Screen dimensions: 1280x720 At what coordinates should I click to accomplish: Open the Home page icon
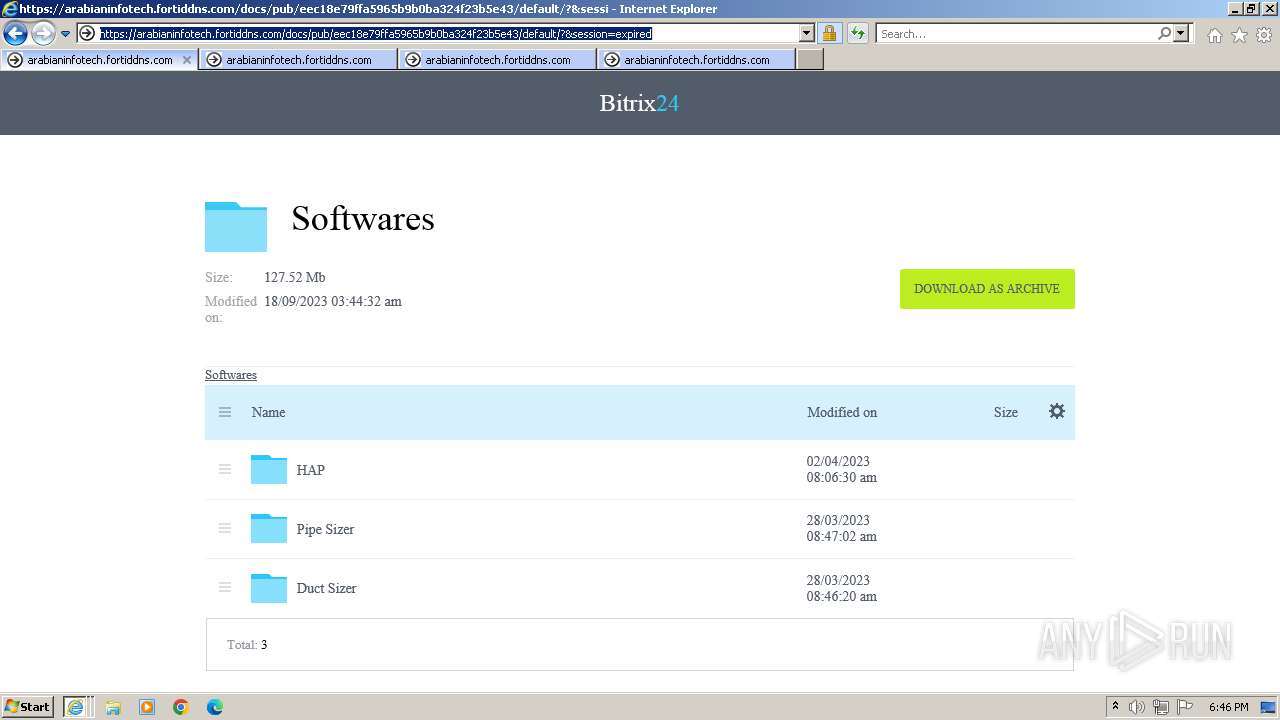[x=1214, y=35]
